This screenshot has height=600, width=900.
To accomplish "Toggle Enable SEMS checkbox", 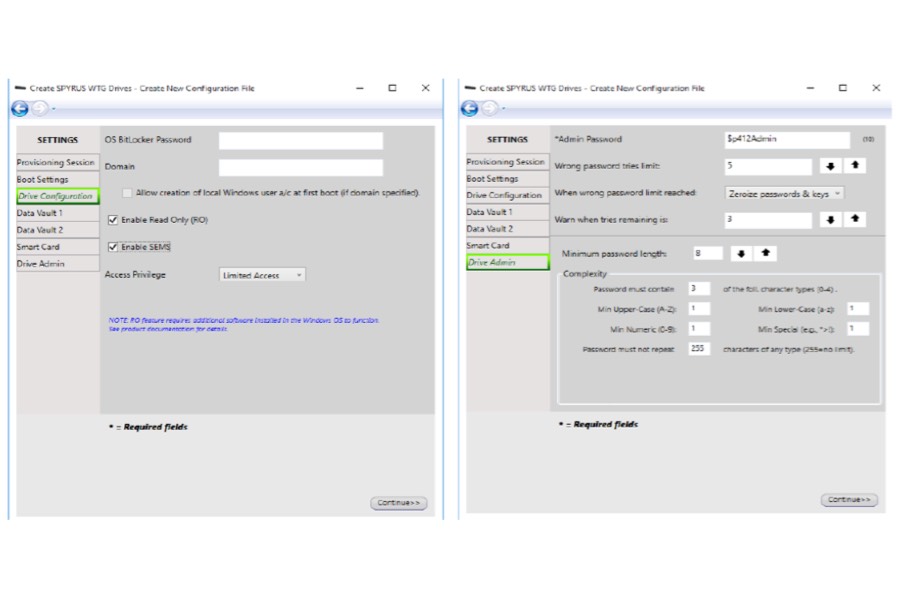I will tap(113, 247).
